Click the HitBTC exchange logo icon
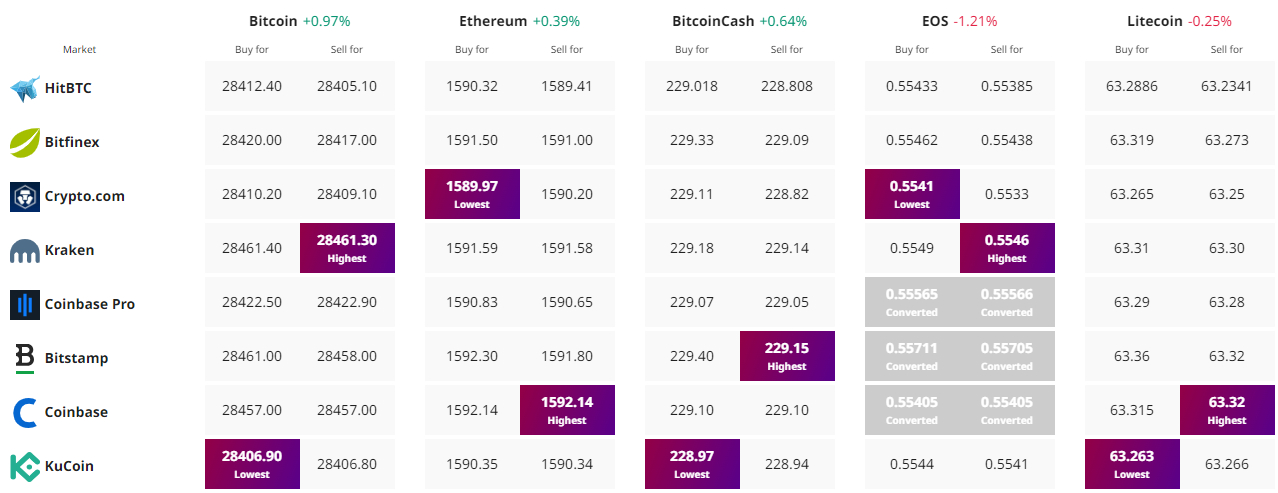This screenshot has height=493, width=1278. 24,88
